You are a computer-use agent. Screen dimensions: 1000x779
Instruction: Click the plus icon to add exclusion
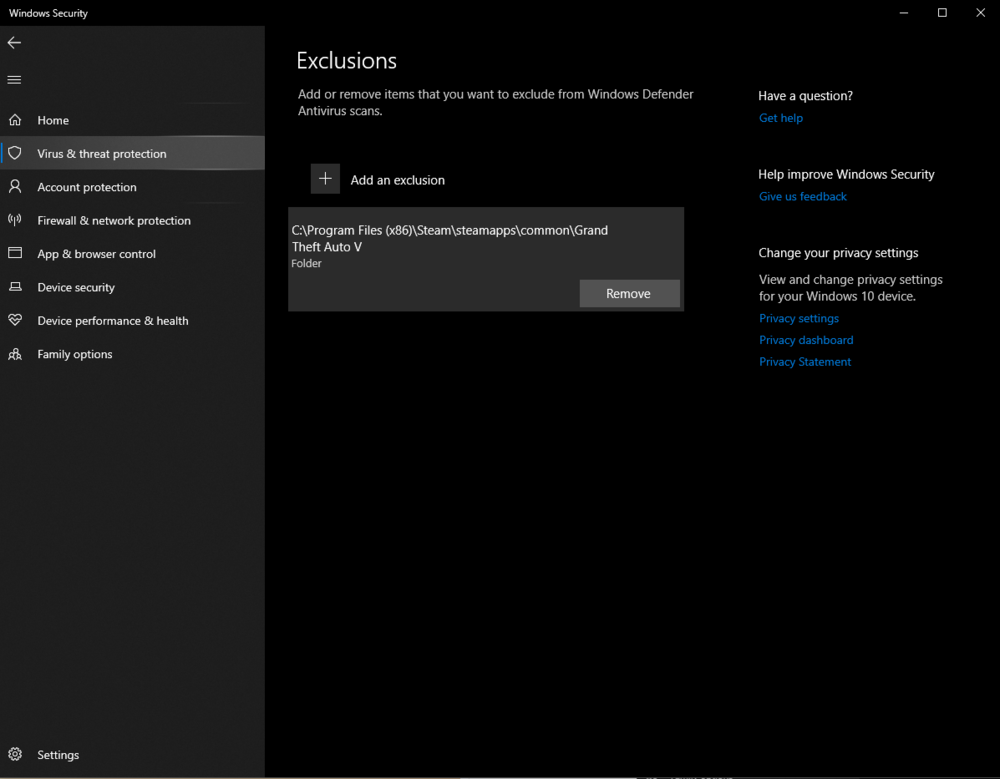325,179
